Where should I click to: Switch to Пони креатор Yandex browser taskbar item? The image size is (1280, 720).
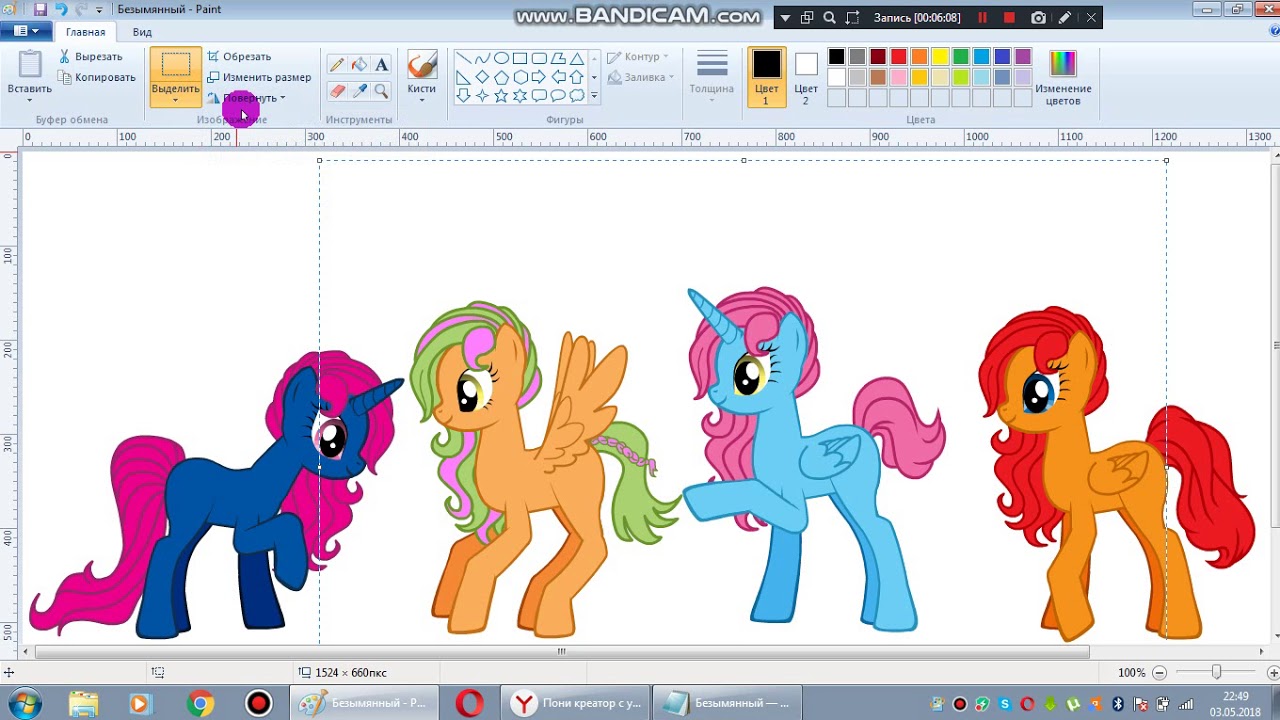[574, 703]
